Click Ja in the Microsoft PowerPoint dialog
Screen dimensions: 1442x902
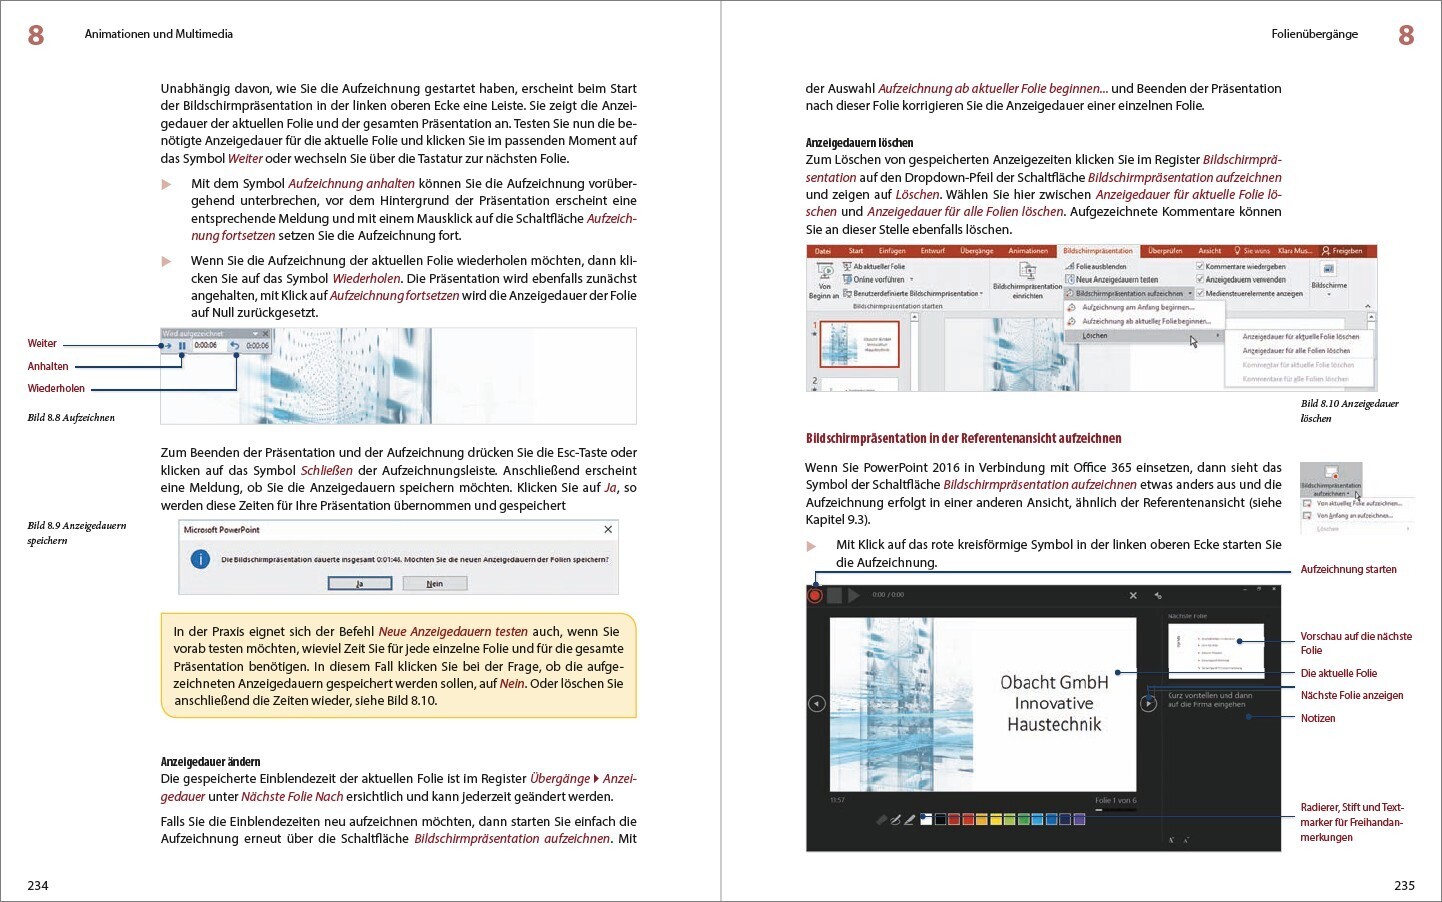point(360,583)
